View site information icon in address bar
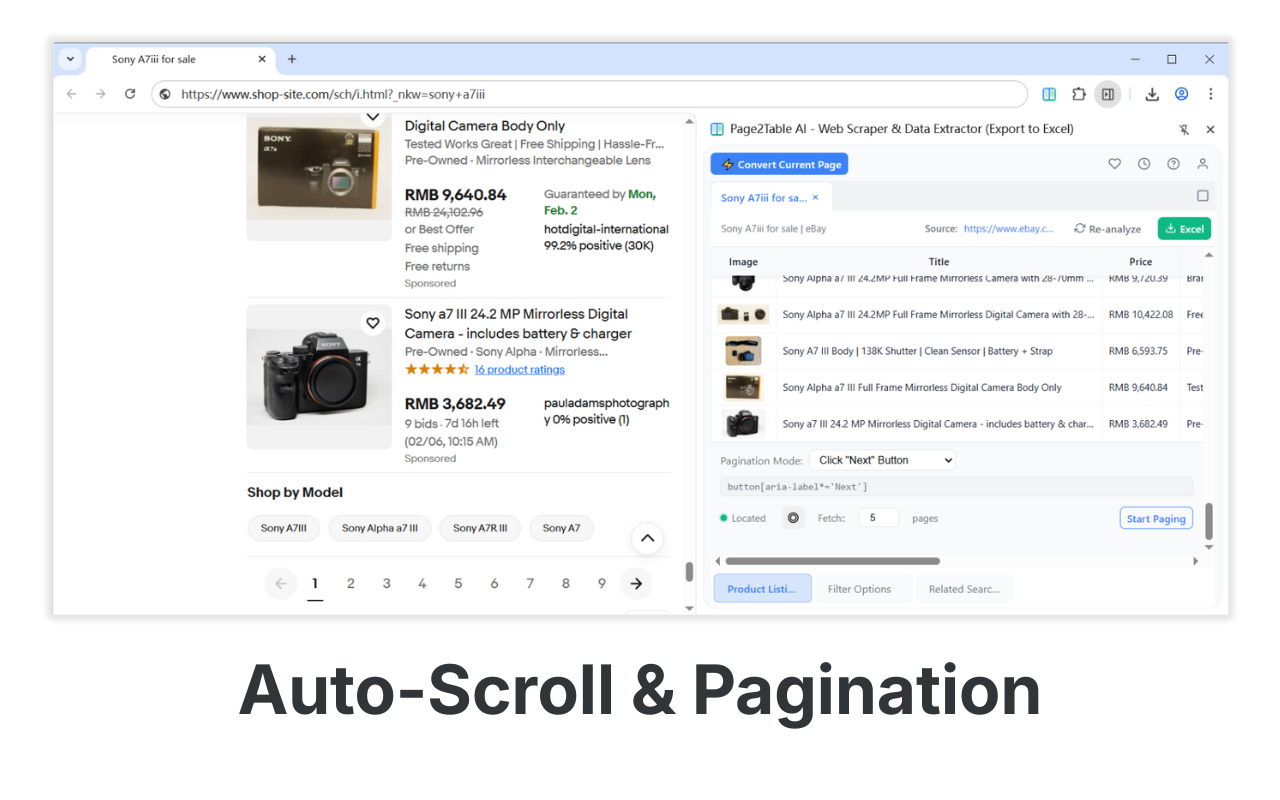 (x=165, y=94)
